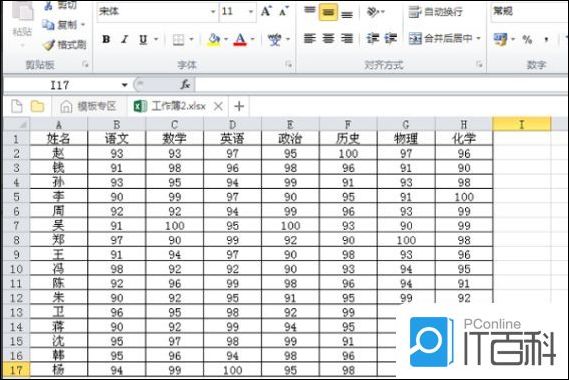Viewport: 569px width, 380px height.
Task: Click the new document icon
Action: coord(17,106)
